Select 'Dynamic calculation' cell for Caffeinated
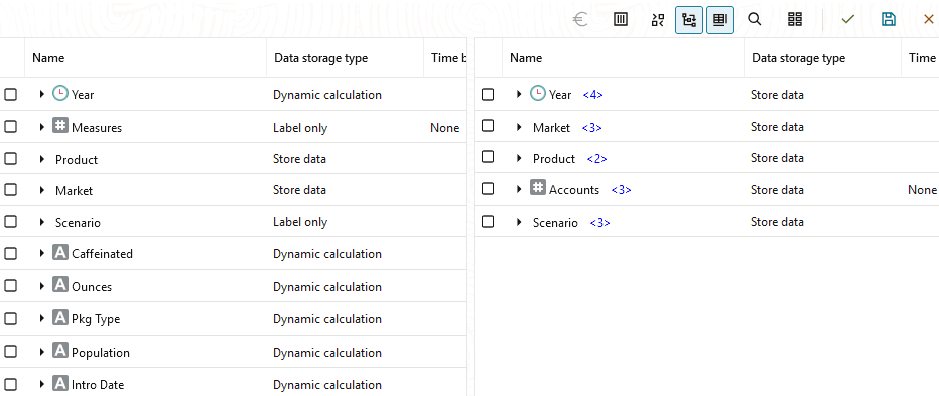The image size is (939, 396). pos(328,253)
